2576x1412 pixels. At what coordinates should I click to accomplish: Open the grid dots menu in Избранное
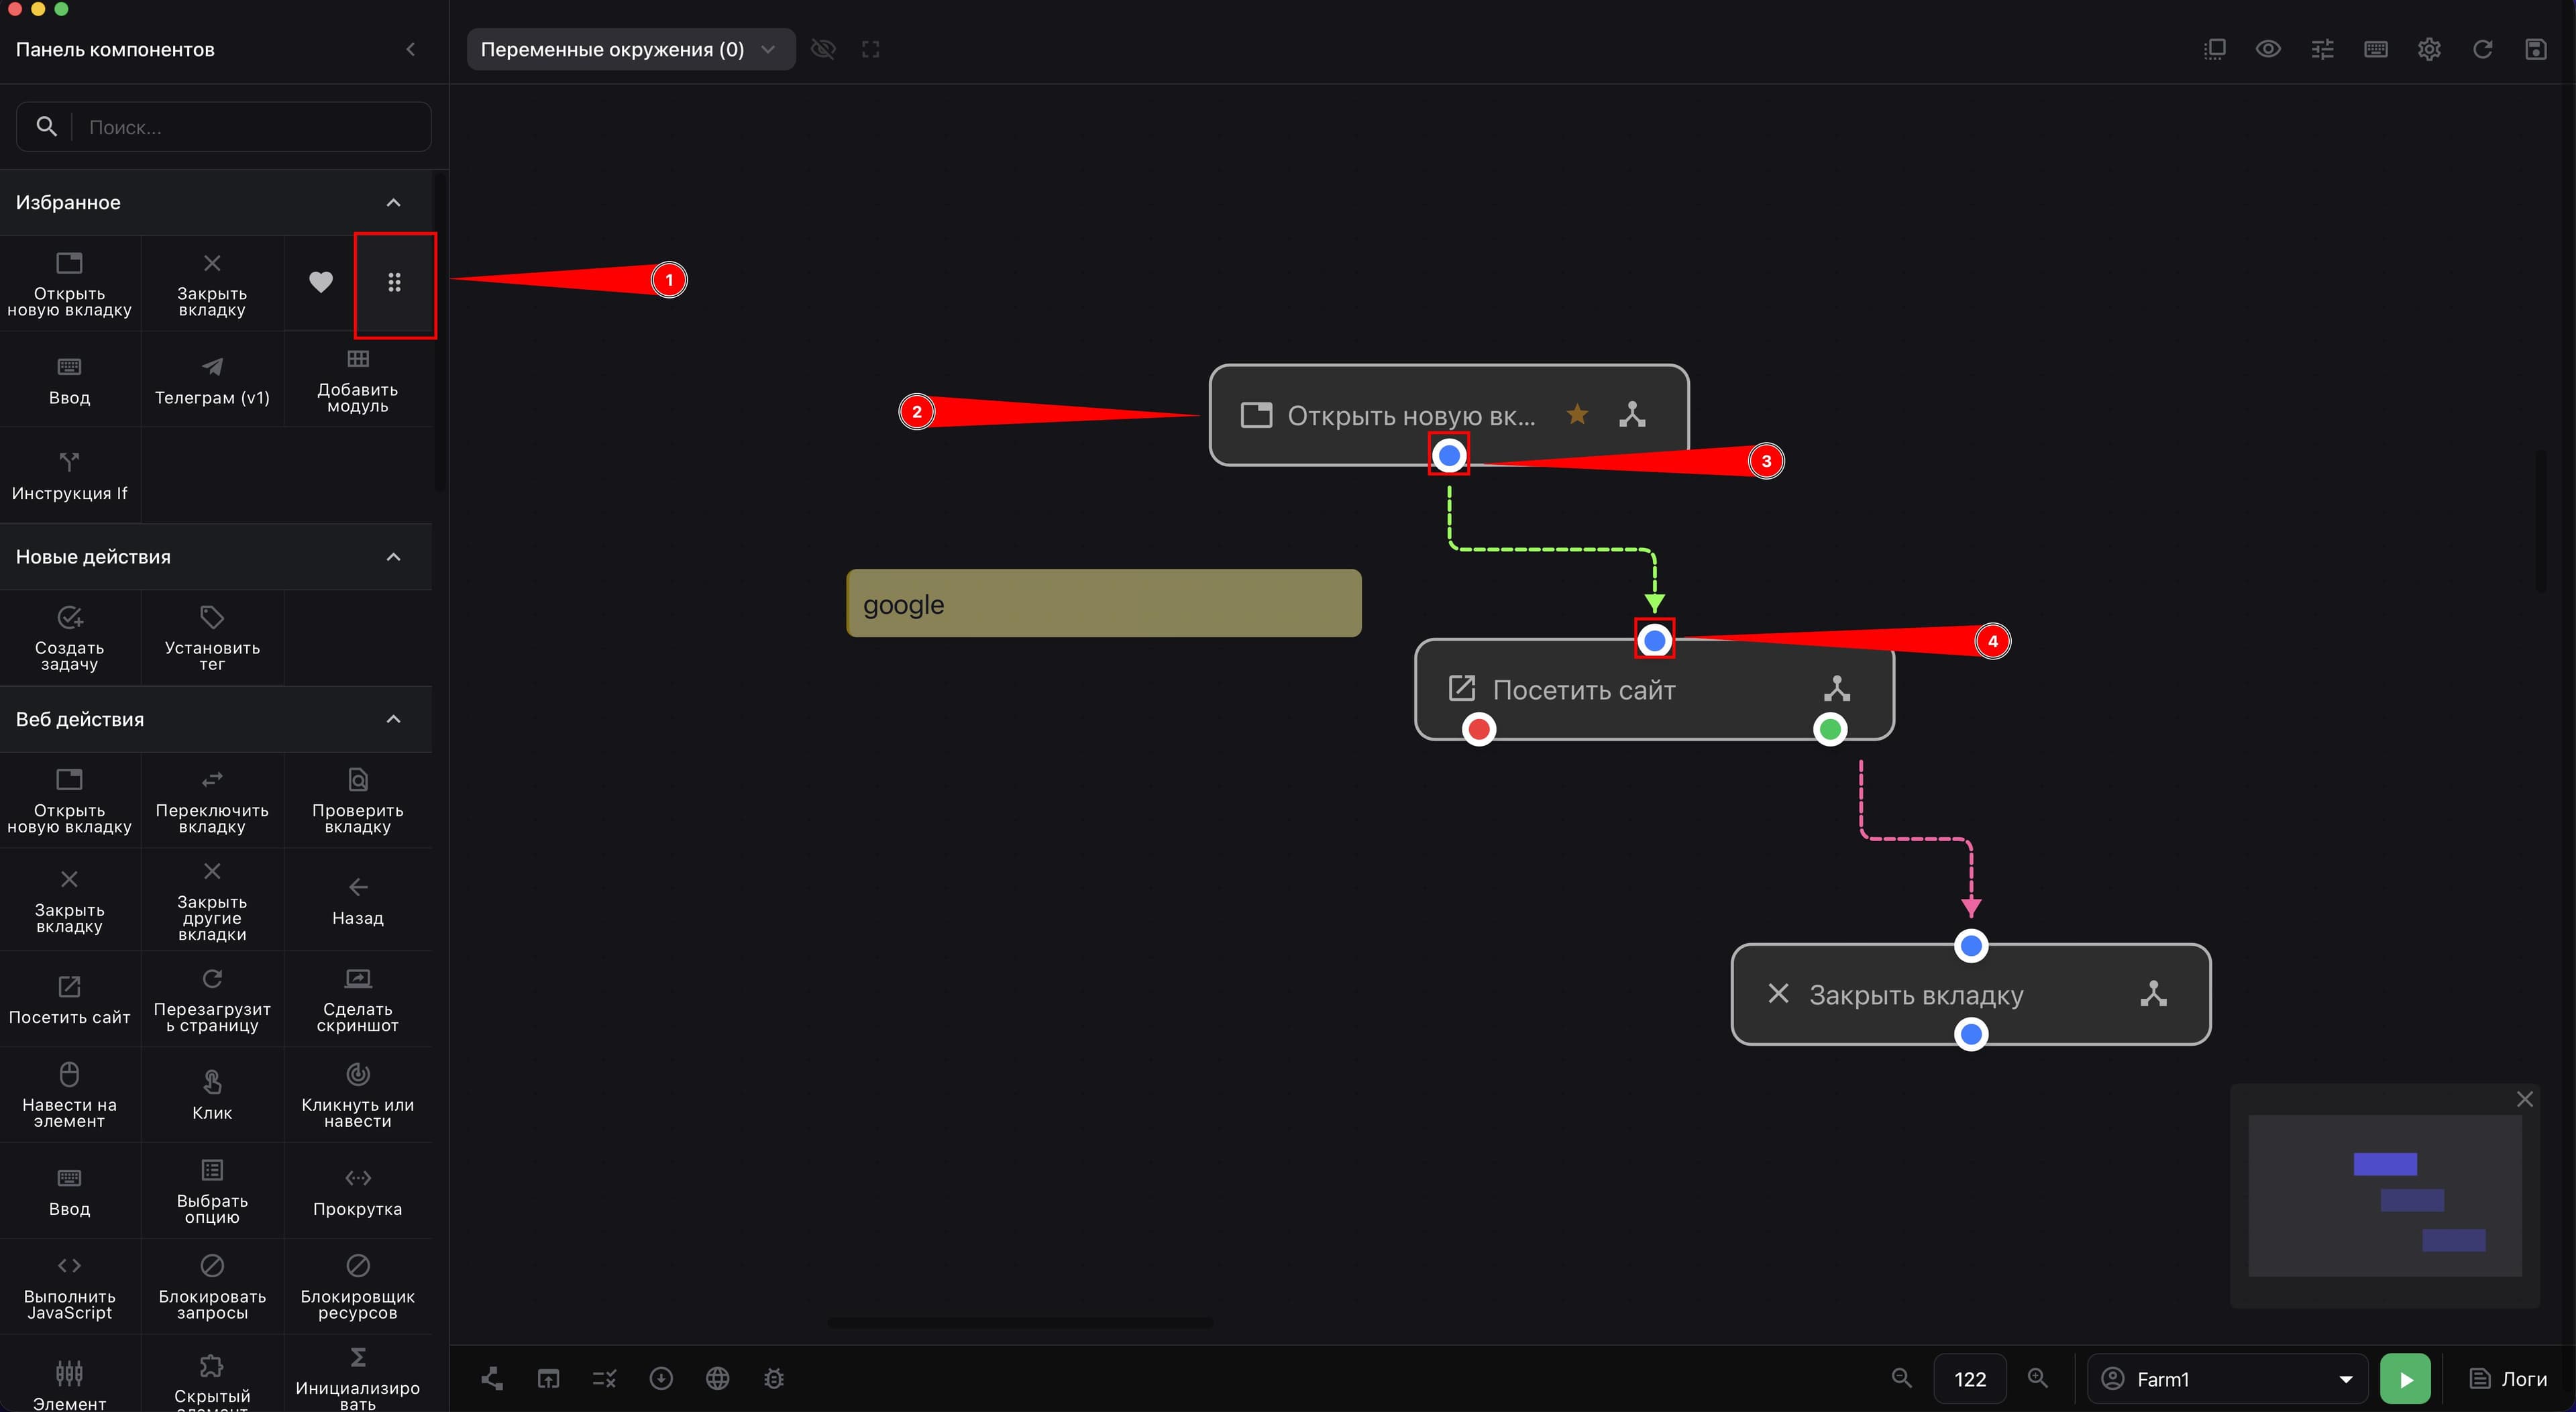pos(394,283)
